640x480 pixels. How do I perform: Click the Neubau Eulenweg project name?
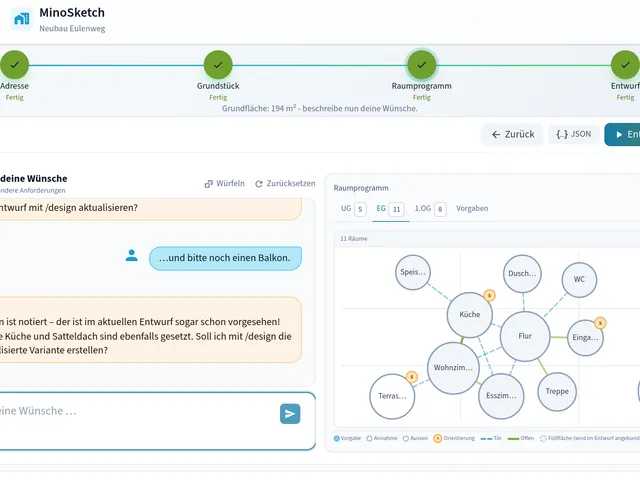[72, 29]
